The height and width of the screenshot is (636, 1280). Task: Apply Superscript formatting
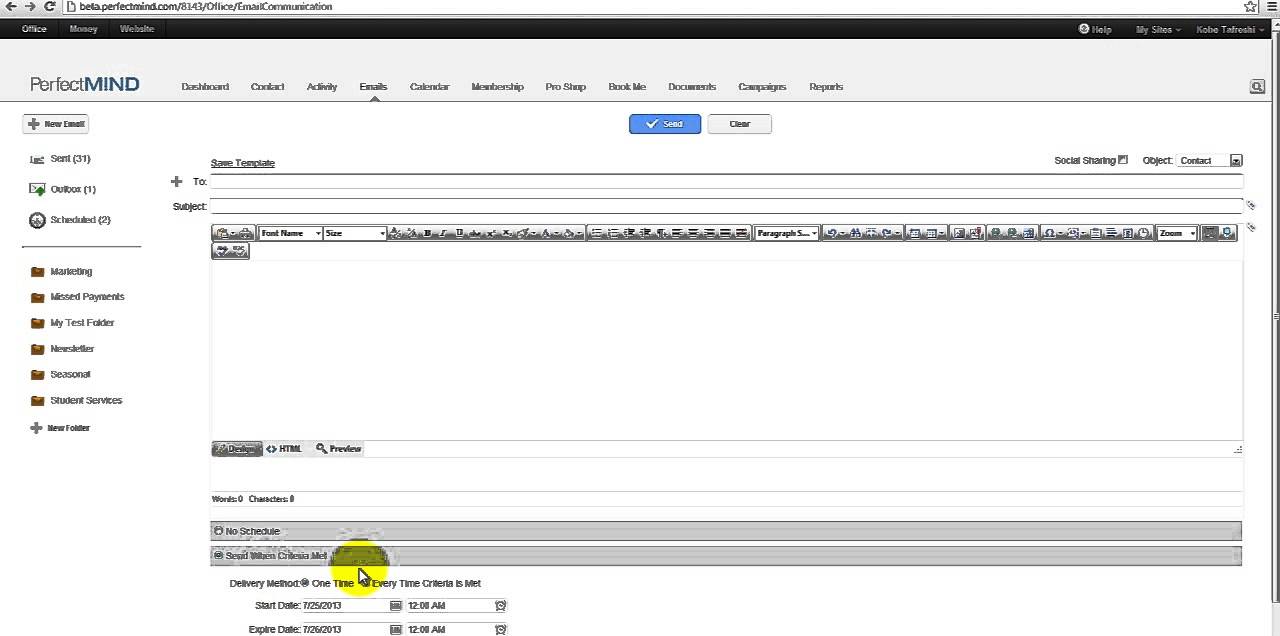click(491, 233)
